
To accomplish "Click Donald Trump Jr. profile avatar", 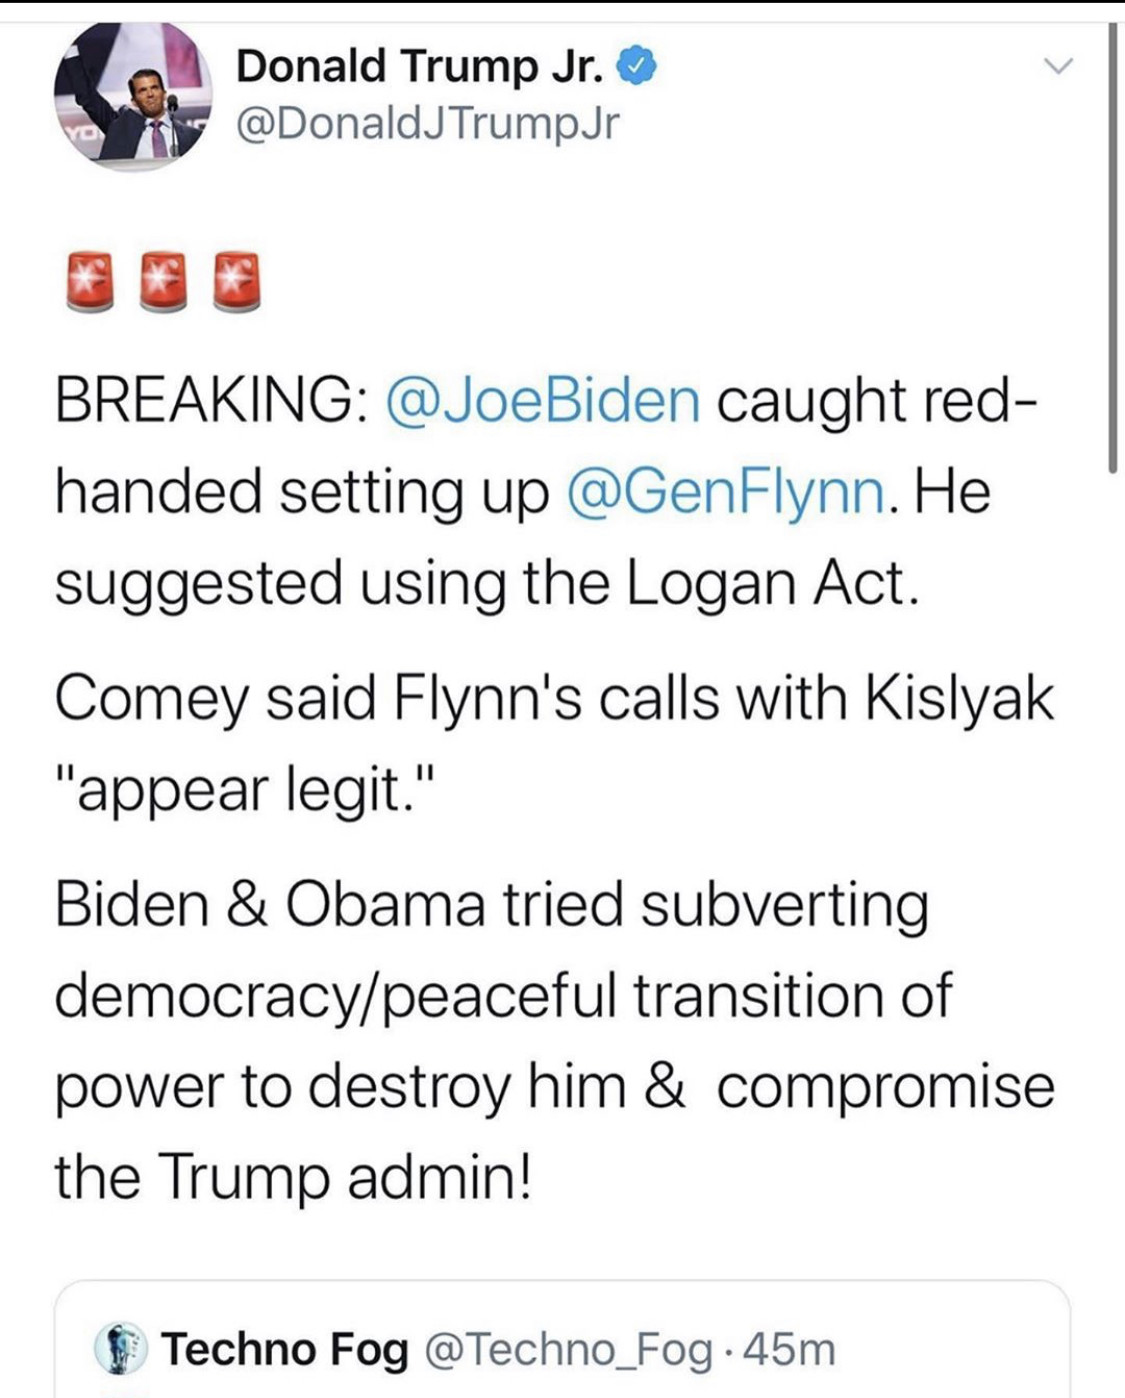I will (x=132, y=94).
